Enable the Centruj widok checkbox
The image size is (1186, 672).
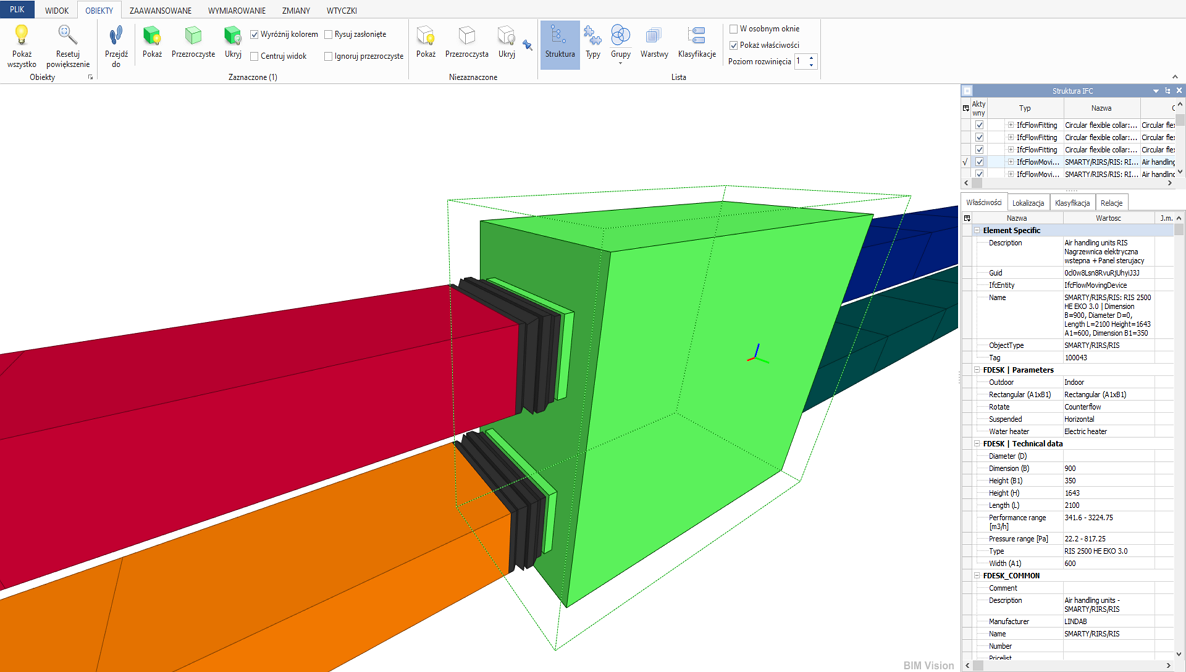click(x=255, y=56)
